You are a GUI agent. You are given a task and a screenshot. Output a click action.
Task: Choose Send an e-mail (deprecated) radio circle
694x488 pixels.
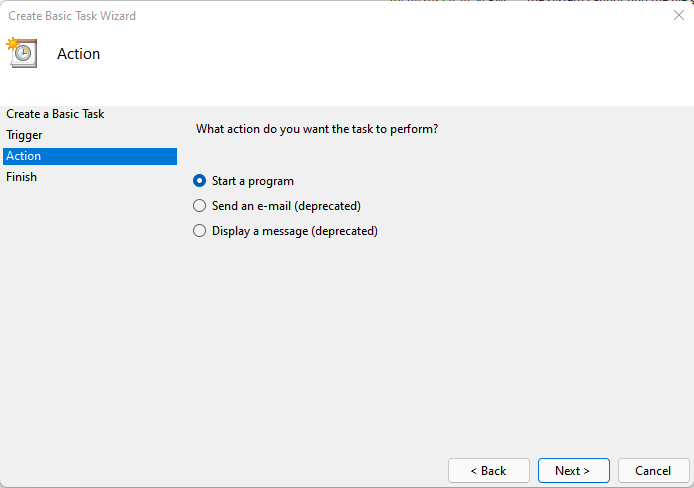click(199, 206)
